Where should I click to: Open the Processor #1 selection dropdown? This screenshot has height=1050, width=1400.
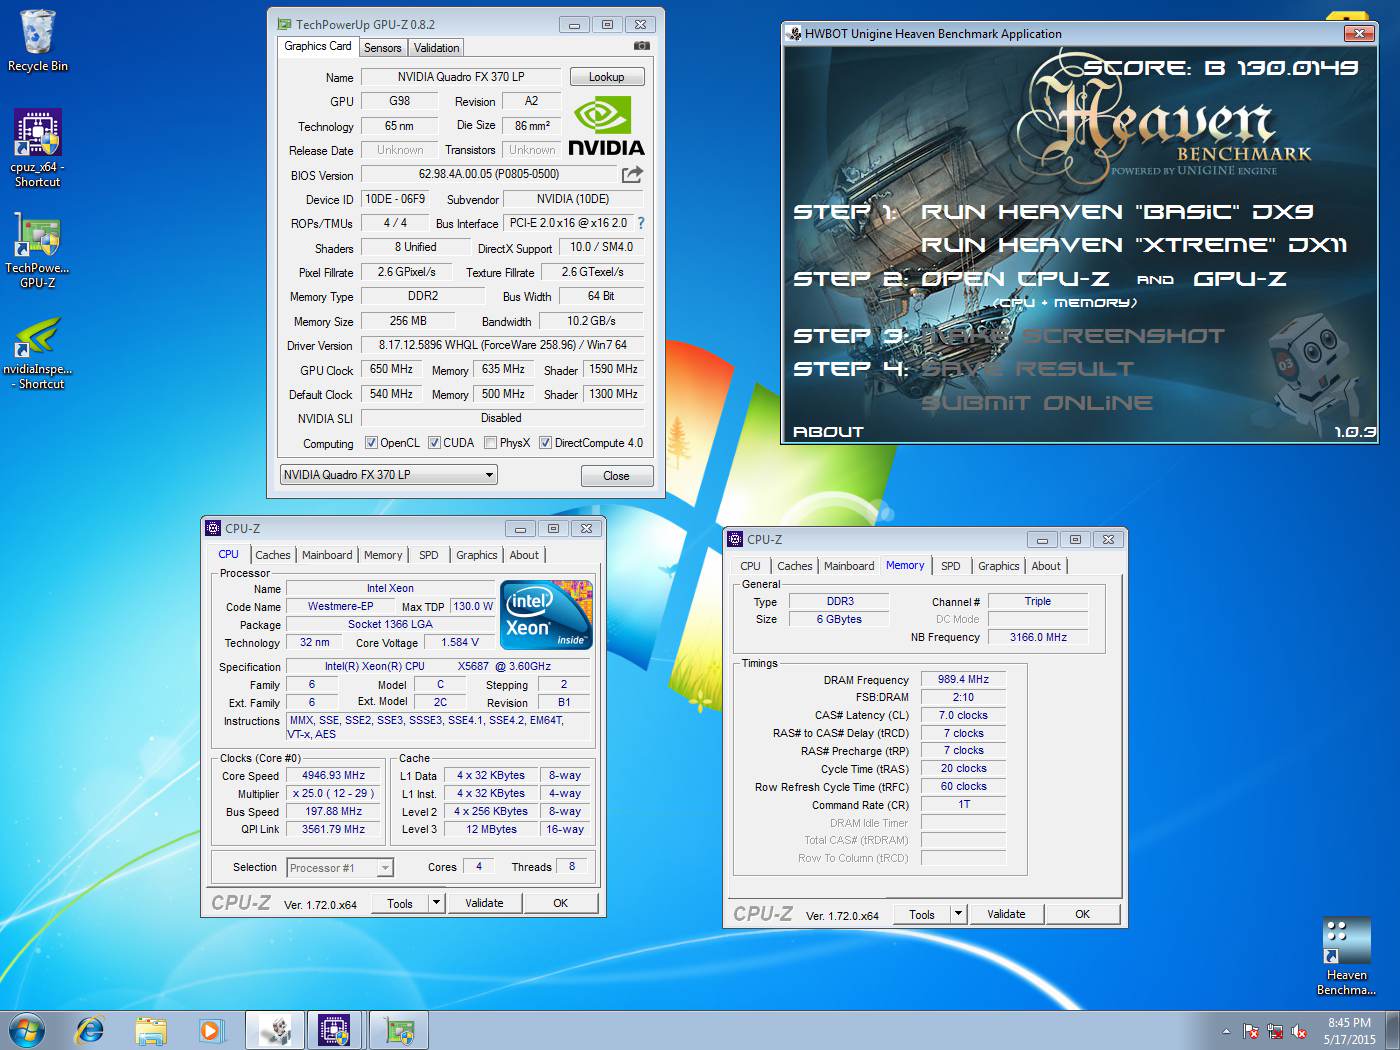point(341,868)
